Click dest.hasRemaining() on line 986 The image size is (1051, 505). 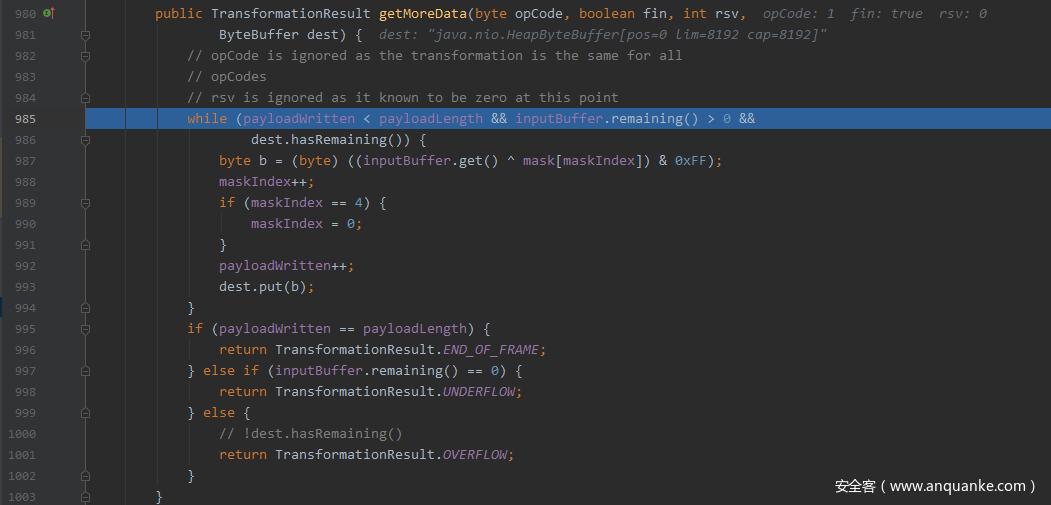[330, 140]
